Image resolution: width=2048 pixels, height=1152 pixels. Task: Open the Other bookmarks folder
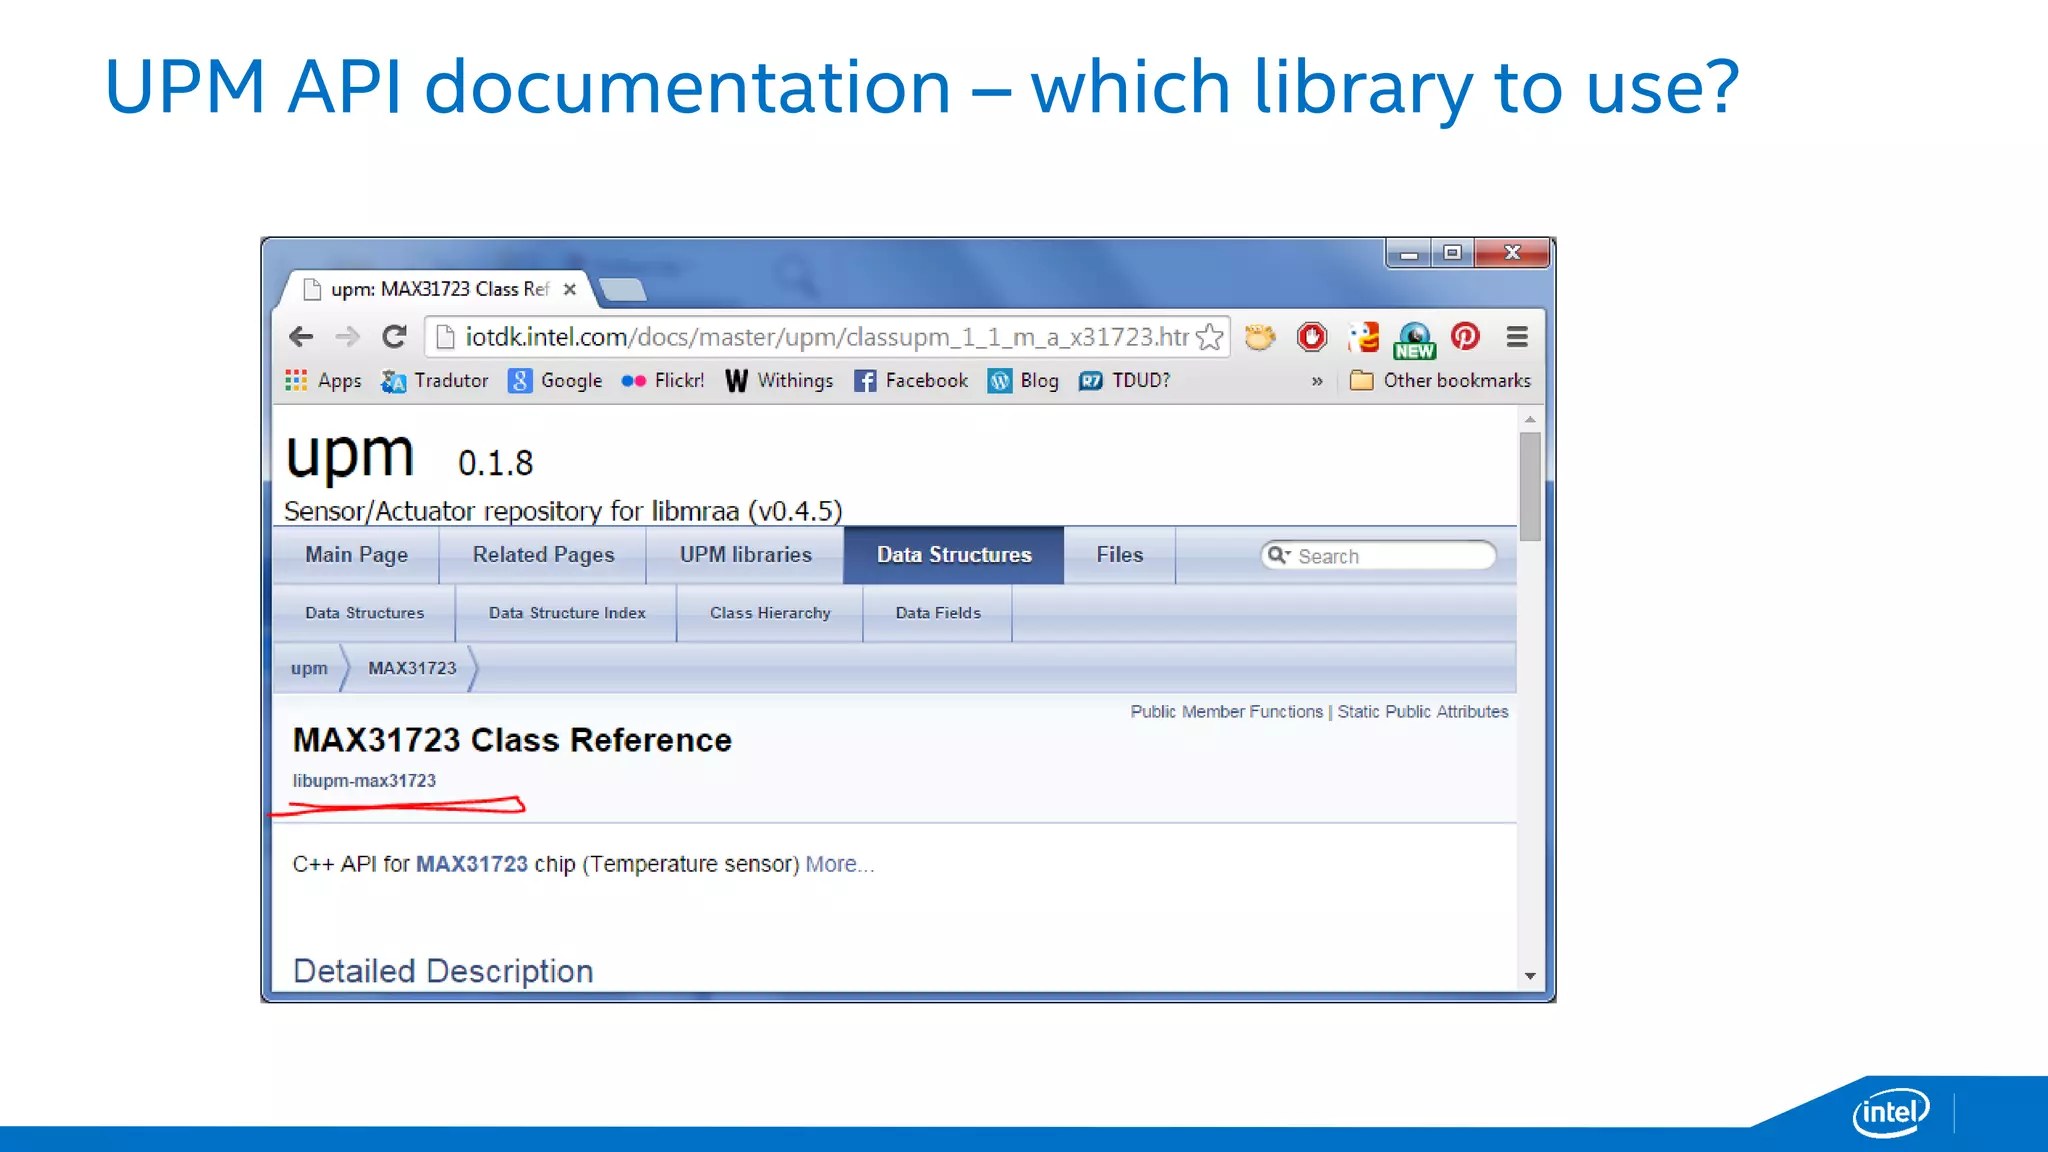click(1440, 381)
